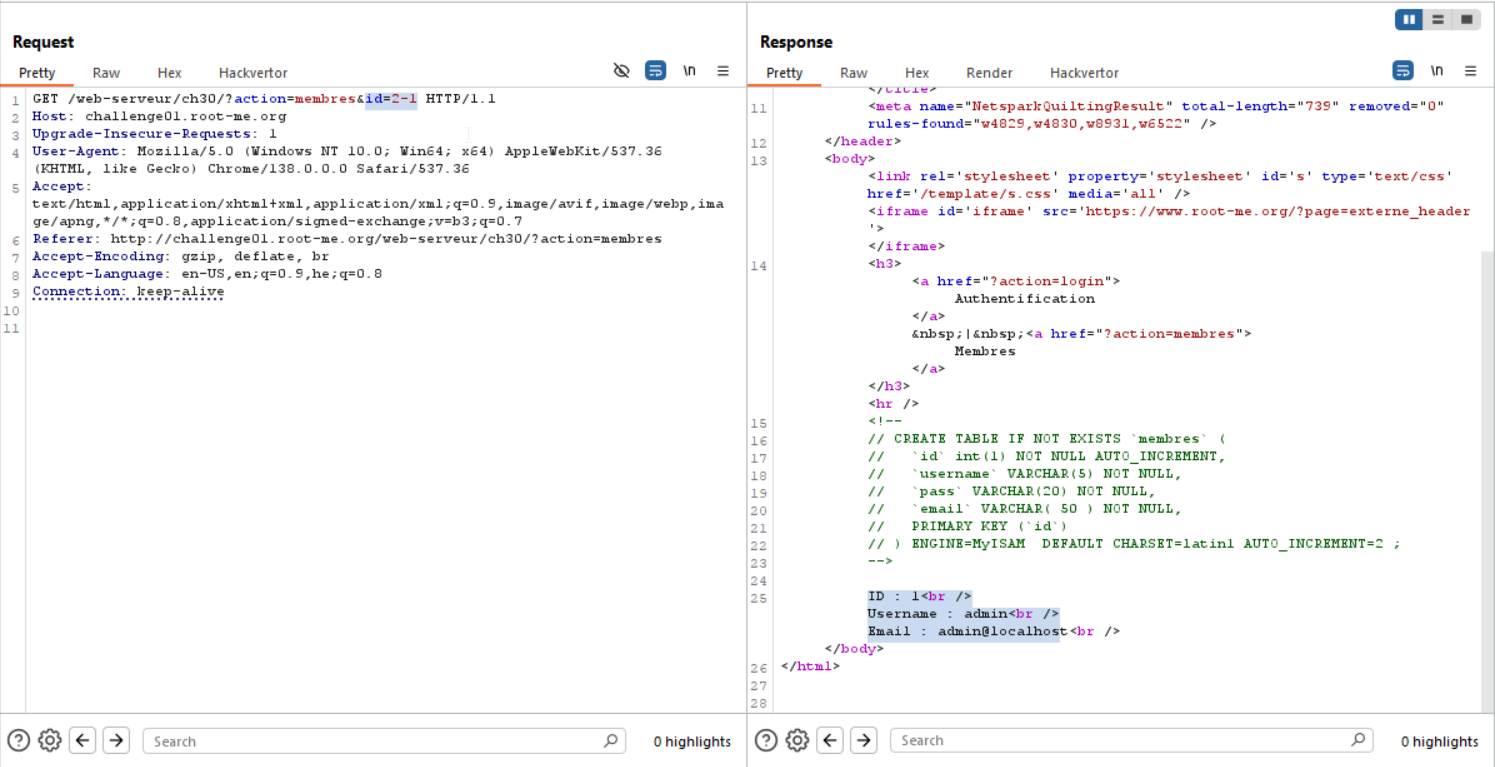The image size is (1495, 767).
Task: Switch layout to single pane view
Action: pos(1467,19)
